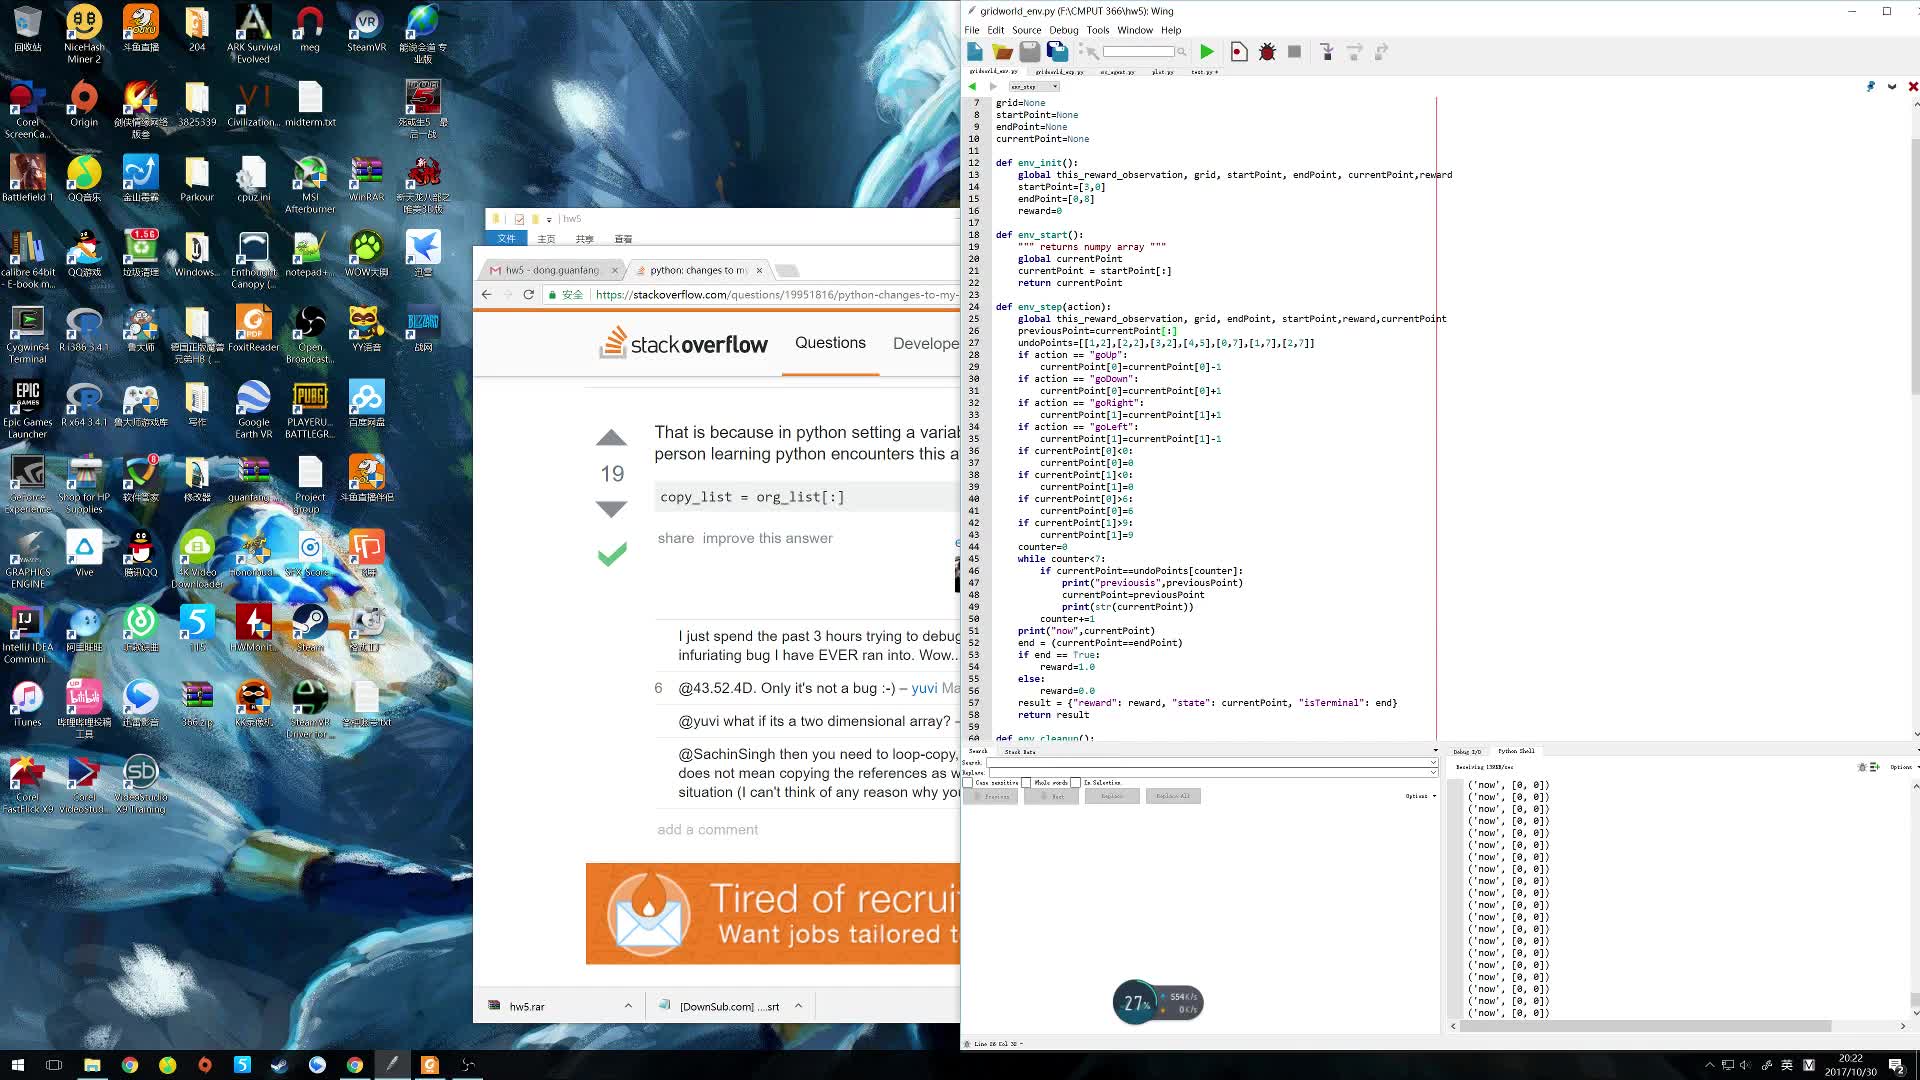Click the New File icon in Wing toolbar
Image resolution: width=1920 pixels, height=1080 pixels.
pyautogui.click(x=975, y=52)
